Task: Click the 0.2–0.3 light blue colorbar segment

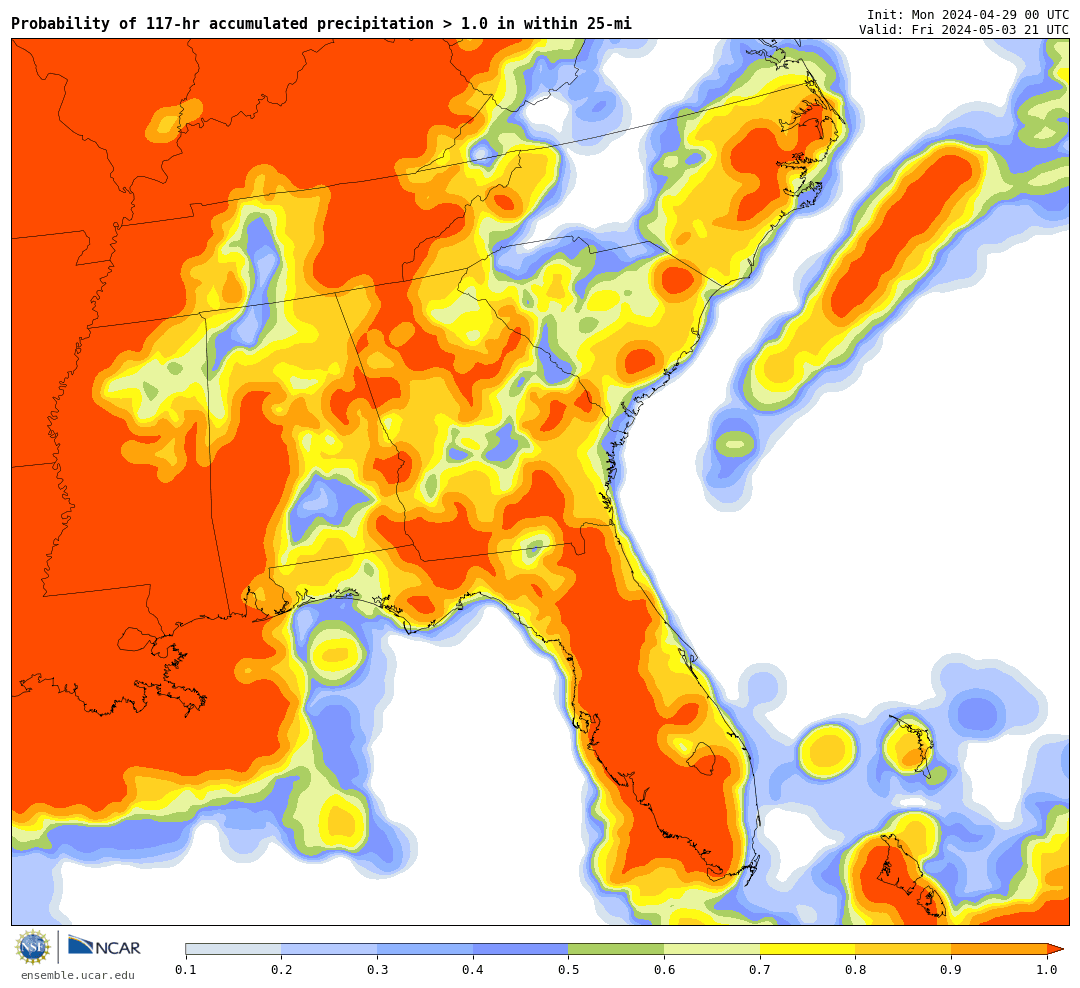Action: click(x=329, y=949)
